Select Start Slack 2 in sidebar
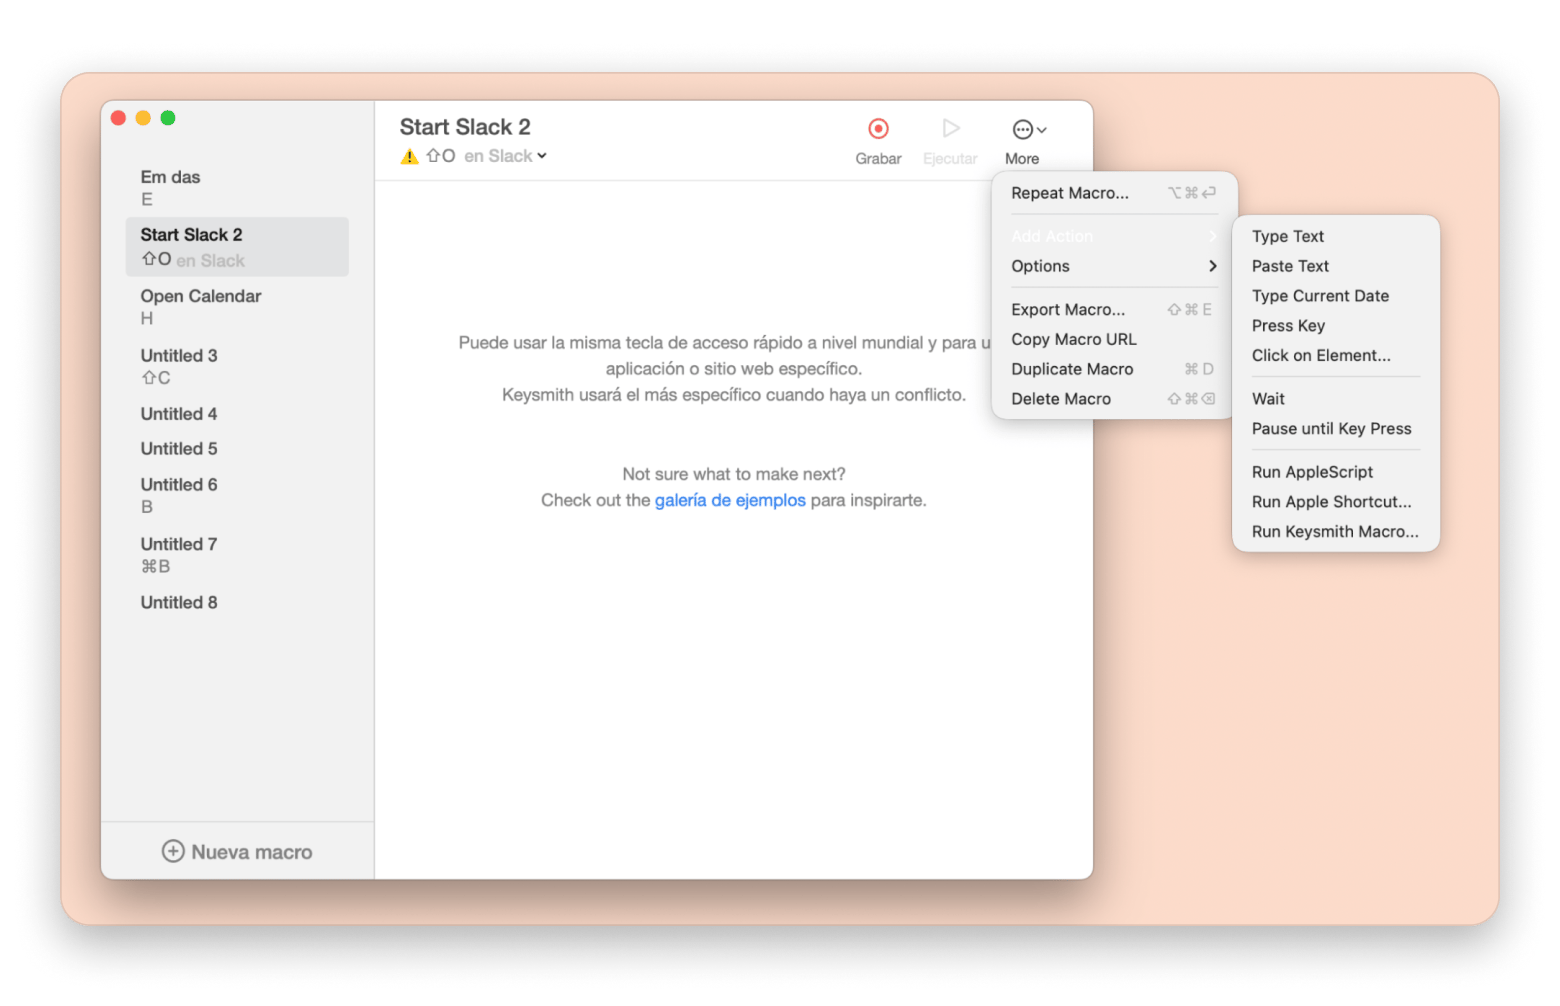Screen dimensions: 1560x1006 pos(237,247)
